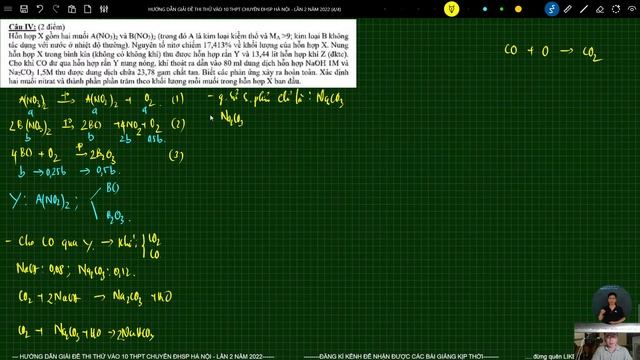Select the yellow pen tool circle
This screenshot has width=640, height=360.
[451, 9]
